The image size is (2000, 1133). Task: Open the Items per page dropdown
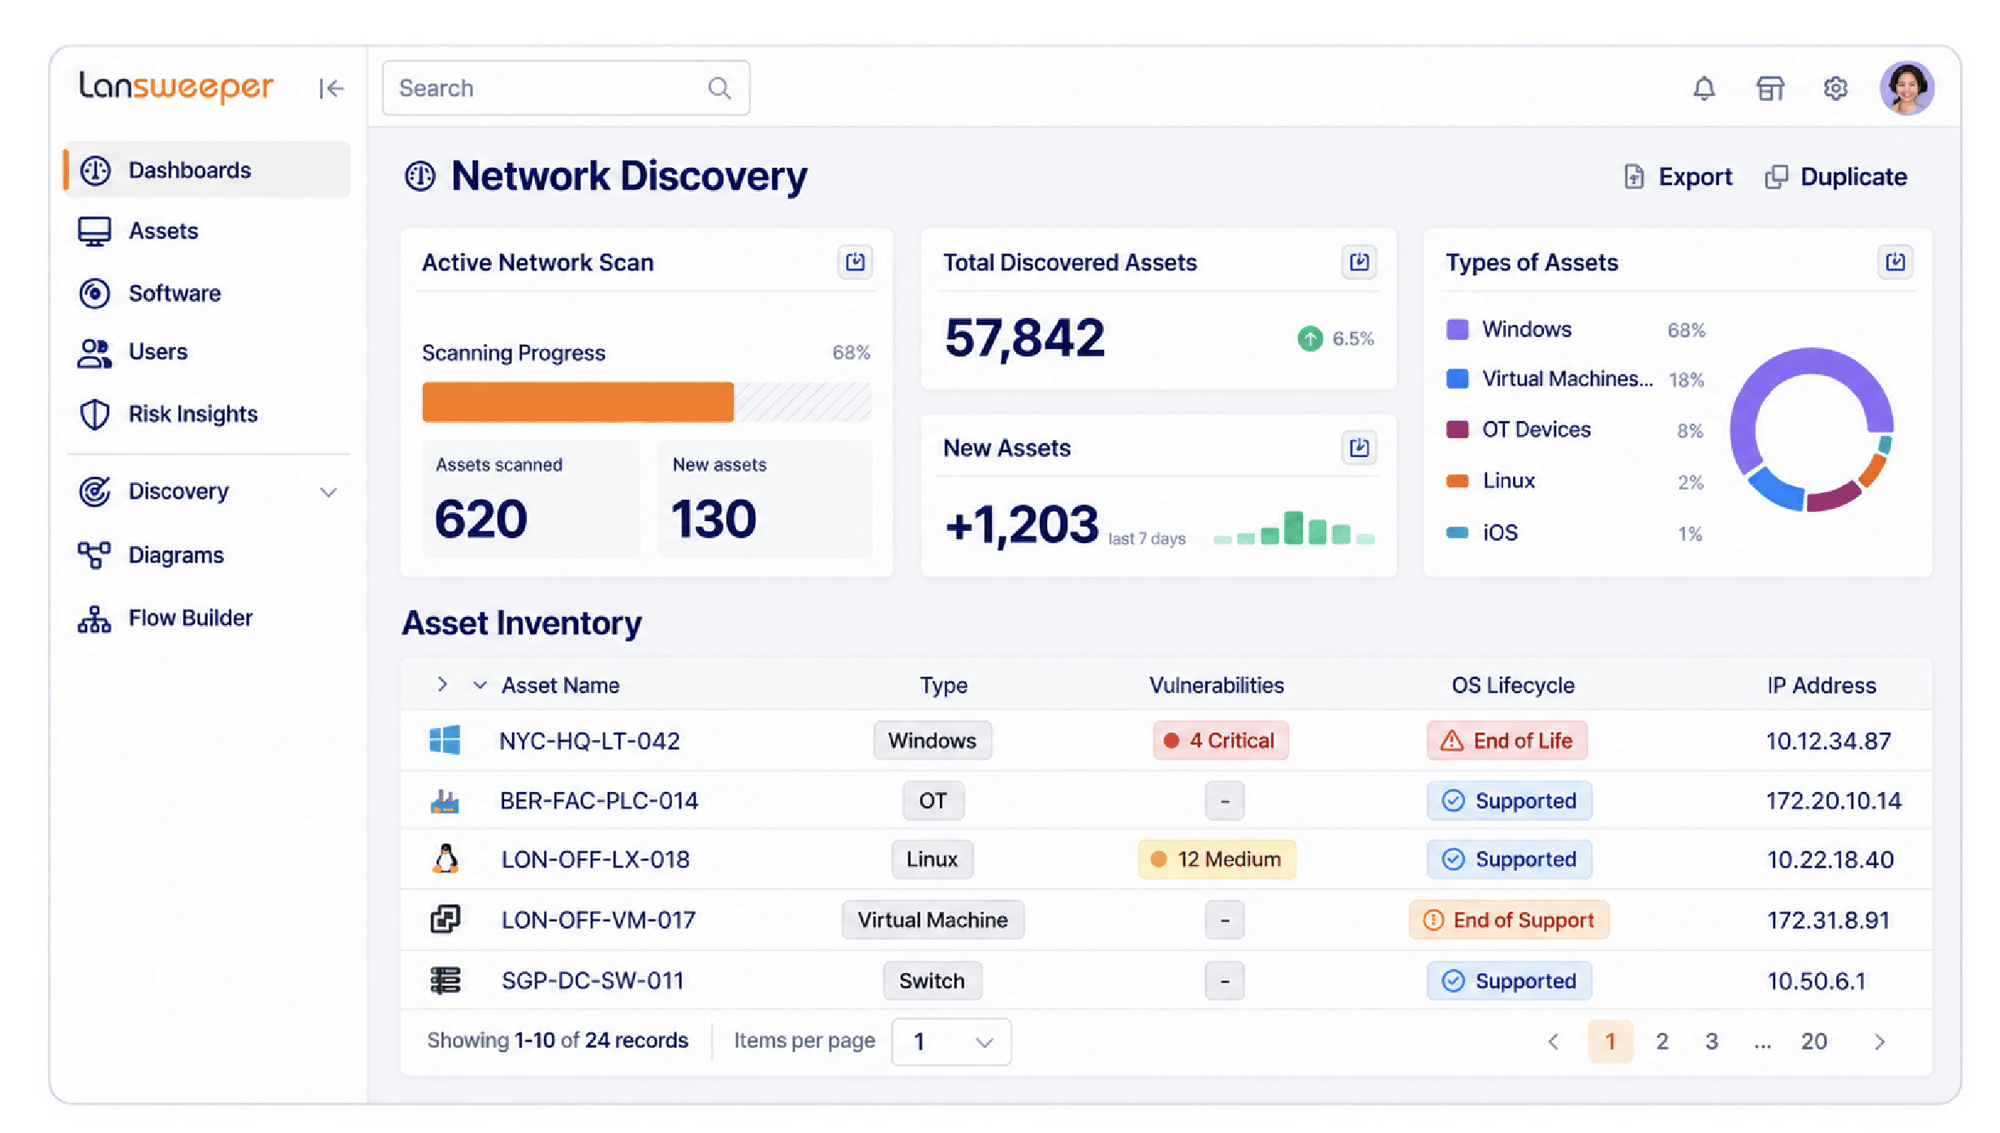(x=951, y=1041)
